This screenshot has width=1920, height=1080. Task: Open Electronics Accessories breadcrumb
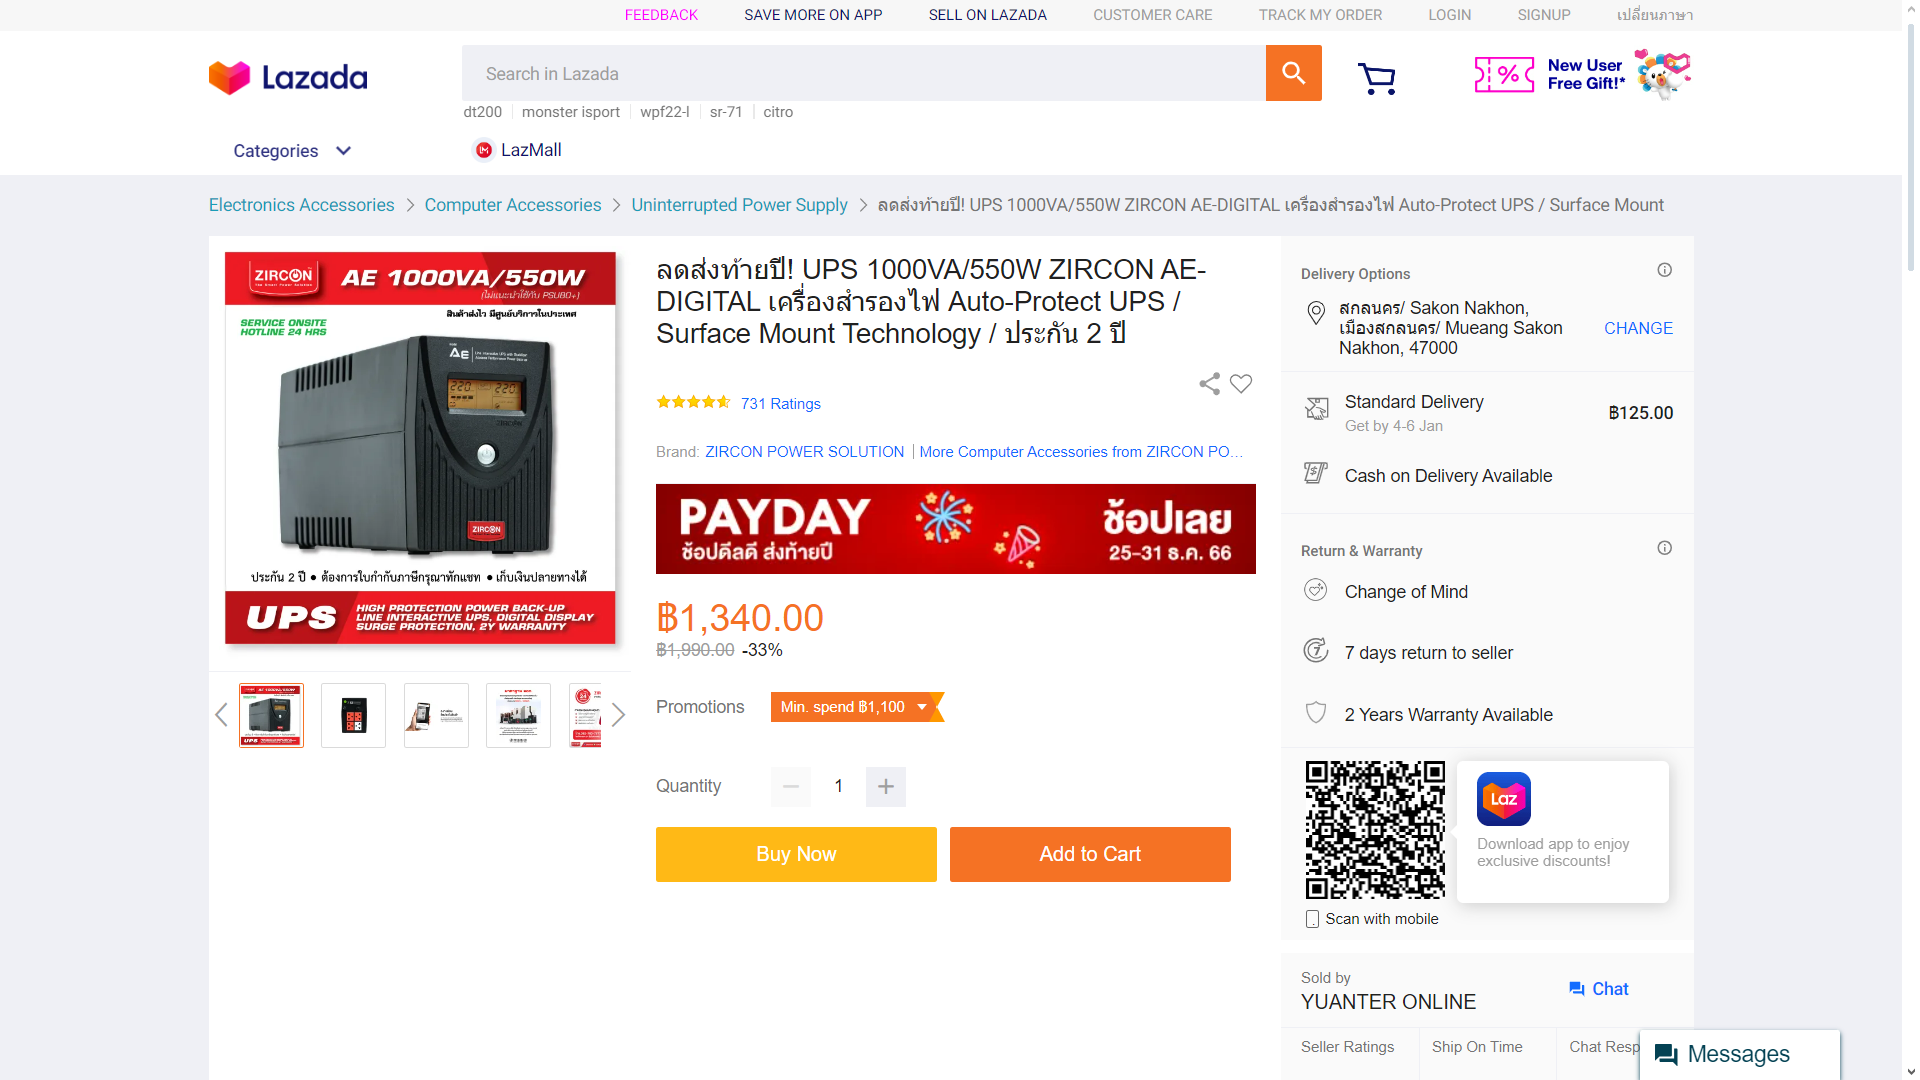click(301, 205)
